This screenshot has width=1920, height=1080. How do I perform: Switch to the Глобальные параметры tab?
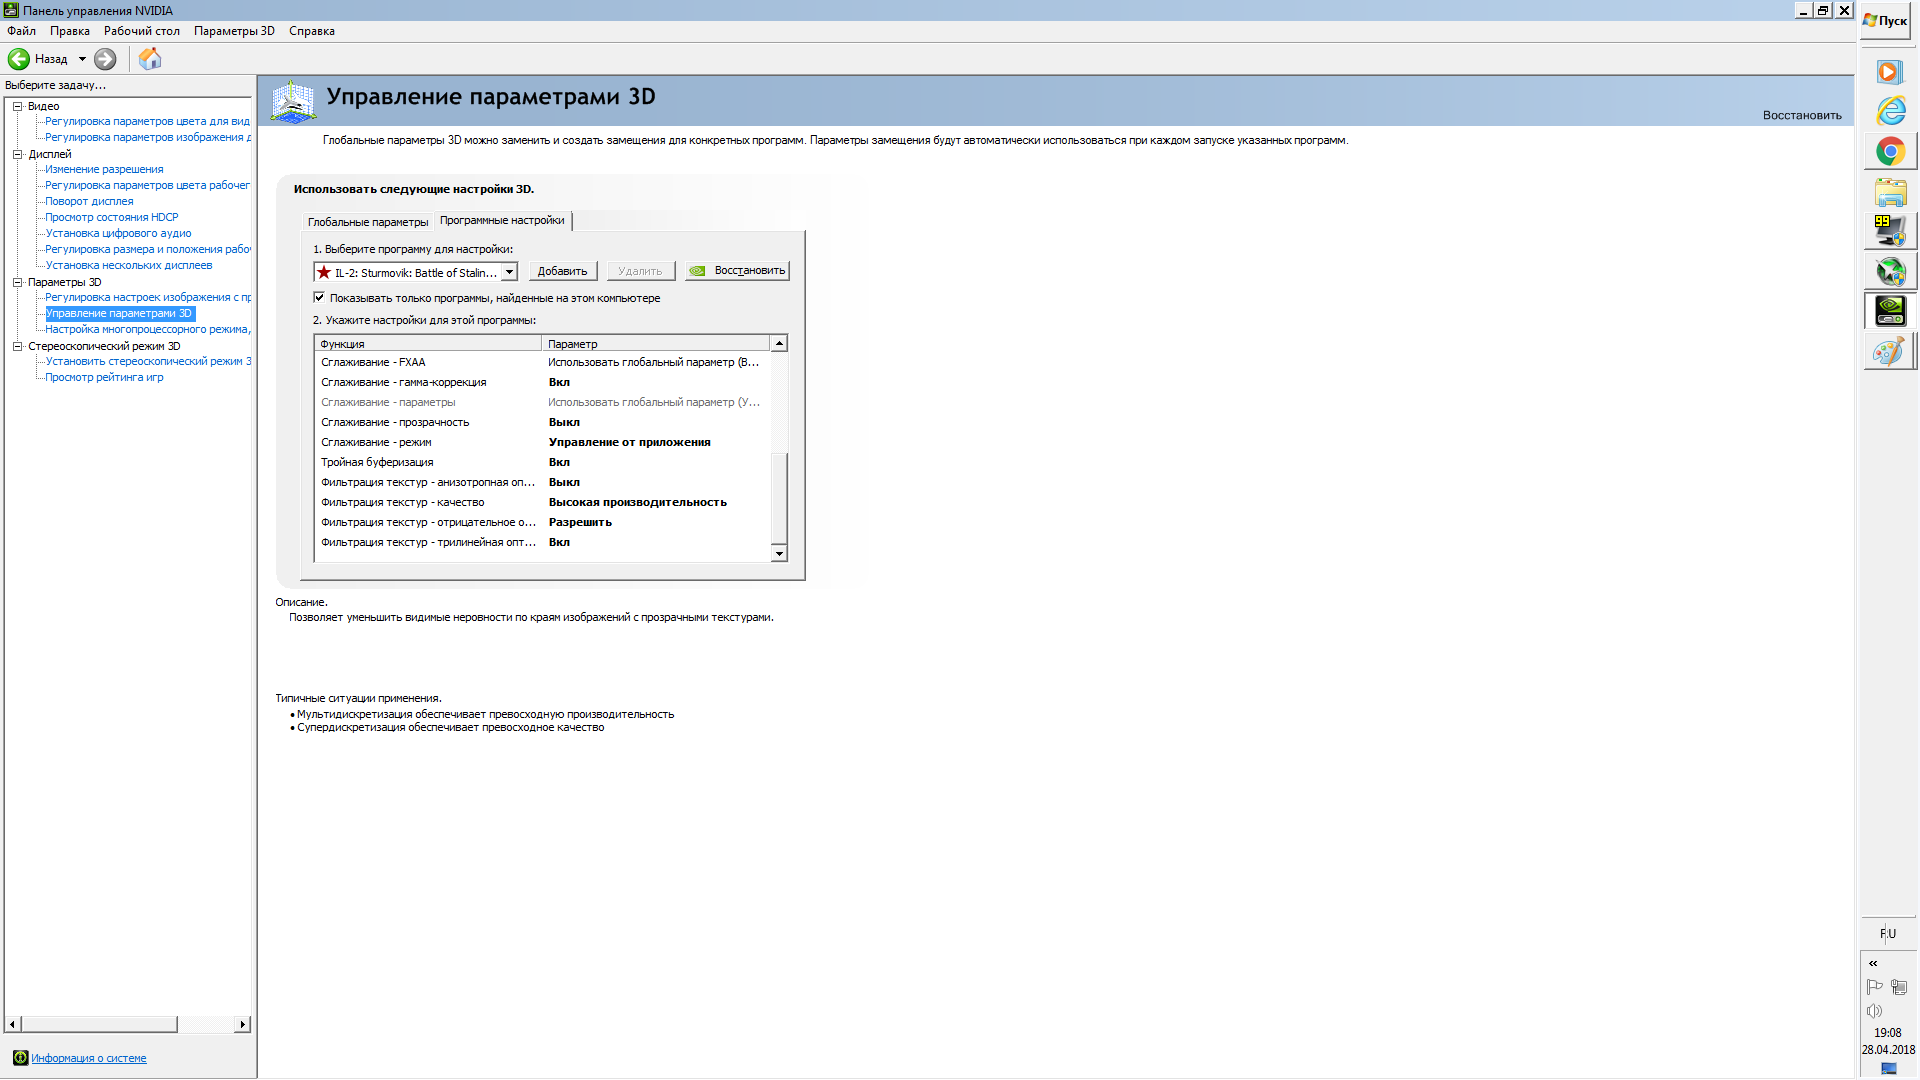pos(367,222)
